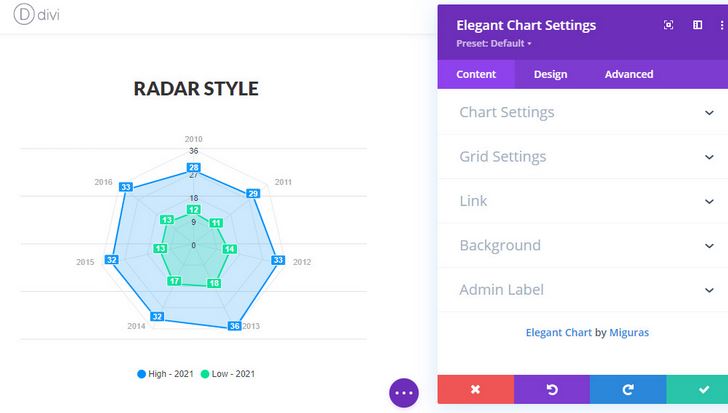Viewport: 728px width, 413px height.
Task: Open the Miguras author link
Action: pos(629,332)
